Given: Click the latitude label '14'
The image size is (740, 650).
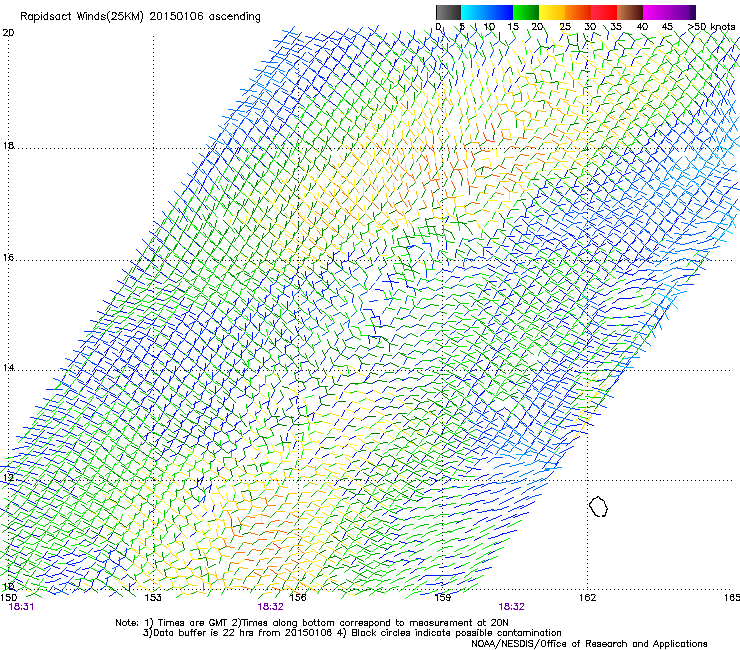Looking at the screenshot, I should [x=8, y=367].
